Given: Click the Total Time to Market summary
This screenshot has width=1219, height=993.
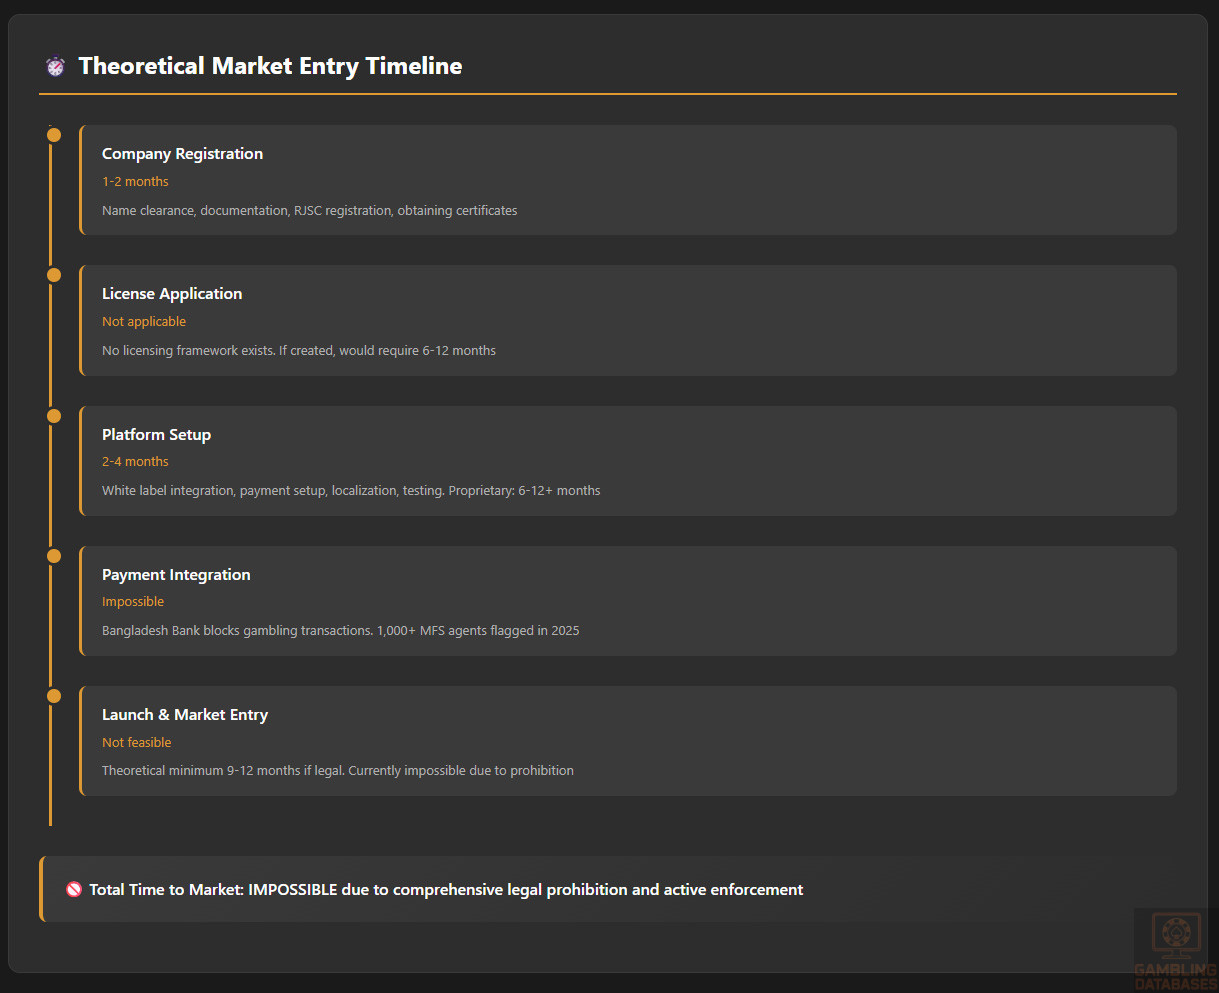Looking at the screenshot, I should 446,890.
